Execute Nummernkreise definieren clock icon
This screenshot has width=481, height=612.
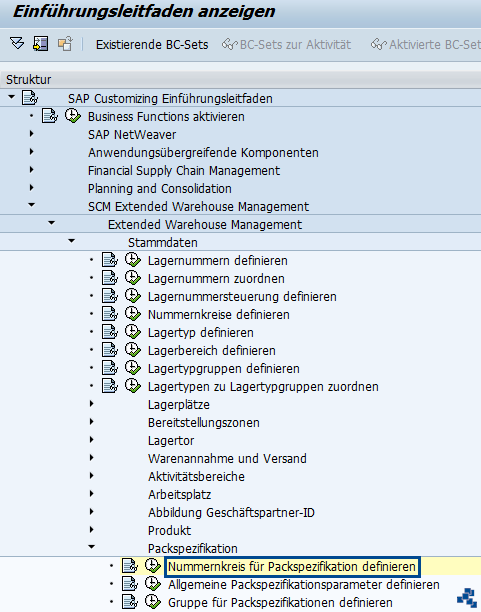point(133,313)
